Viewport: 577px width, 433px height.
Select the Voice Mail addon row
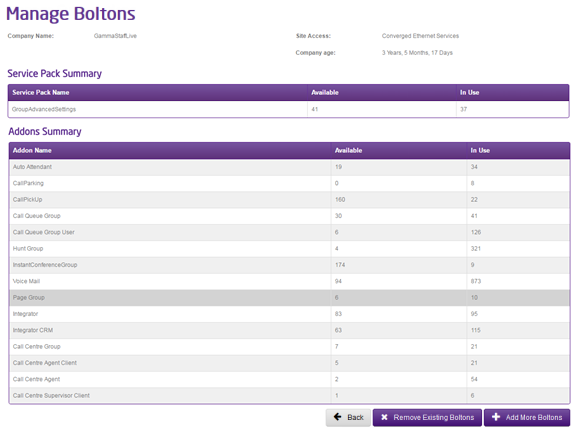290,281
